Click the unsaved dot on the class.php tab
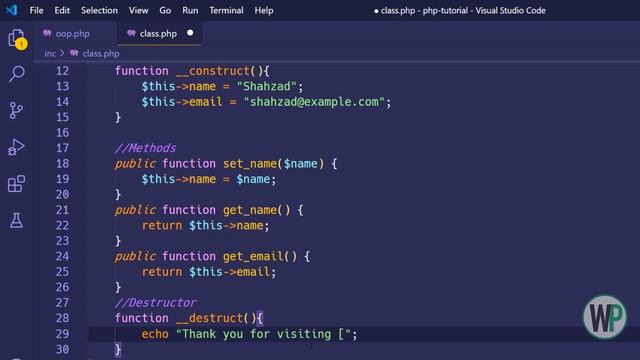The height and width of the screenshot is (360, 640). pos(190,33)
